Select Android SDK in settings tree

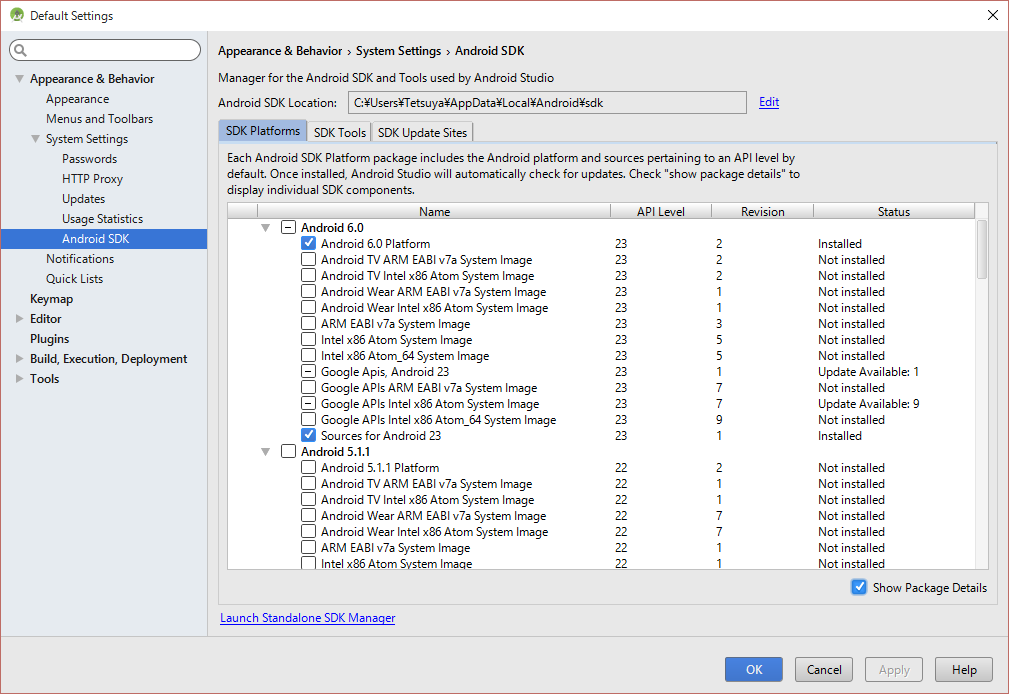coord(104,238)
